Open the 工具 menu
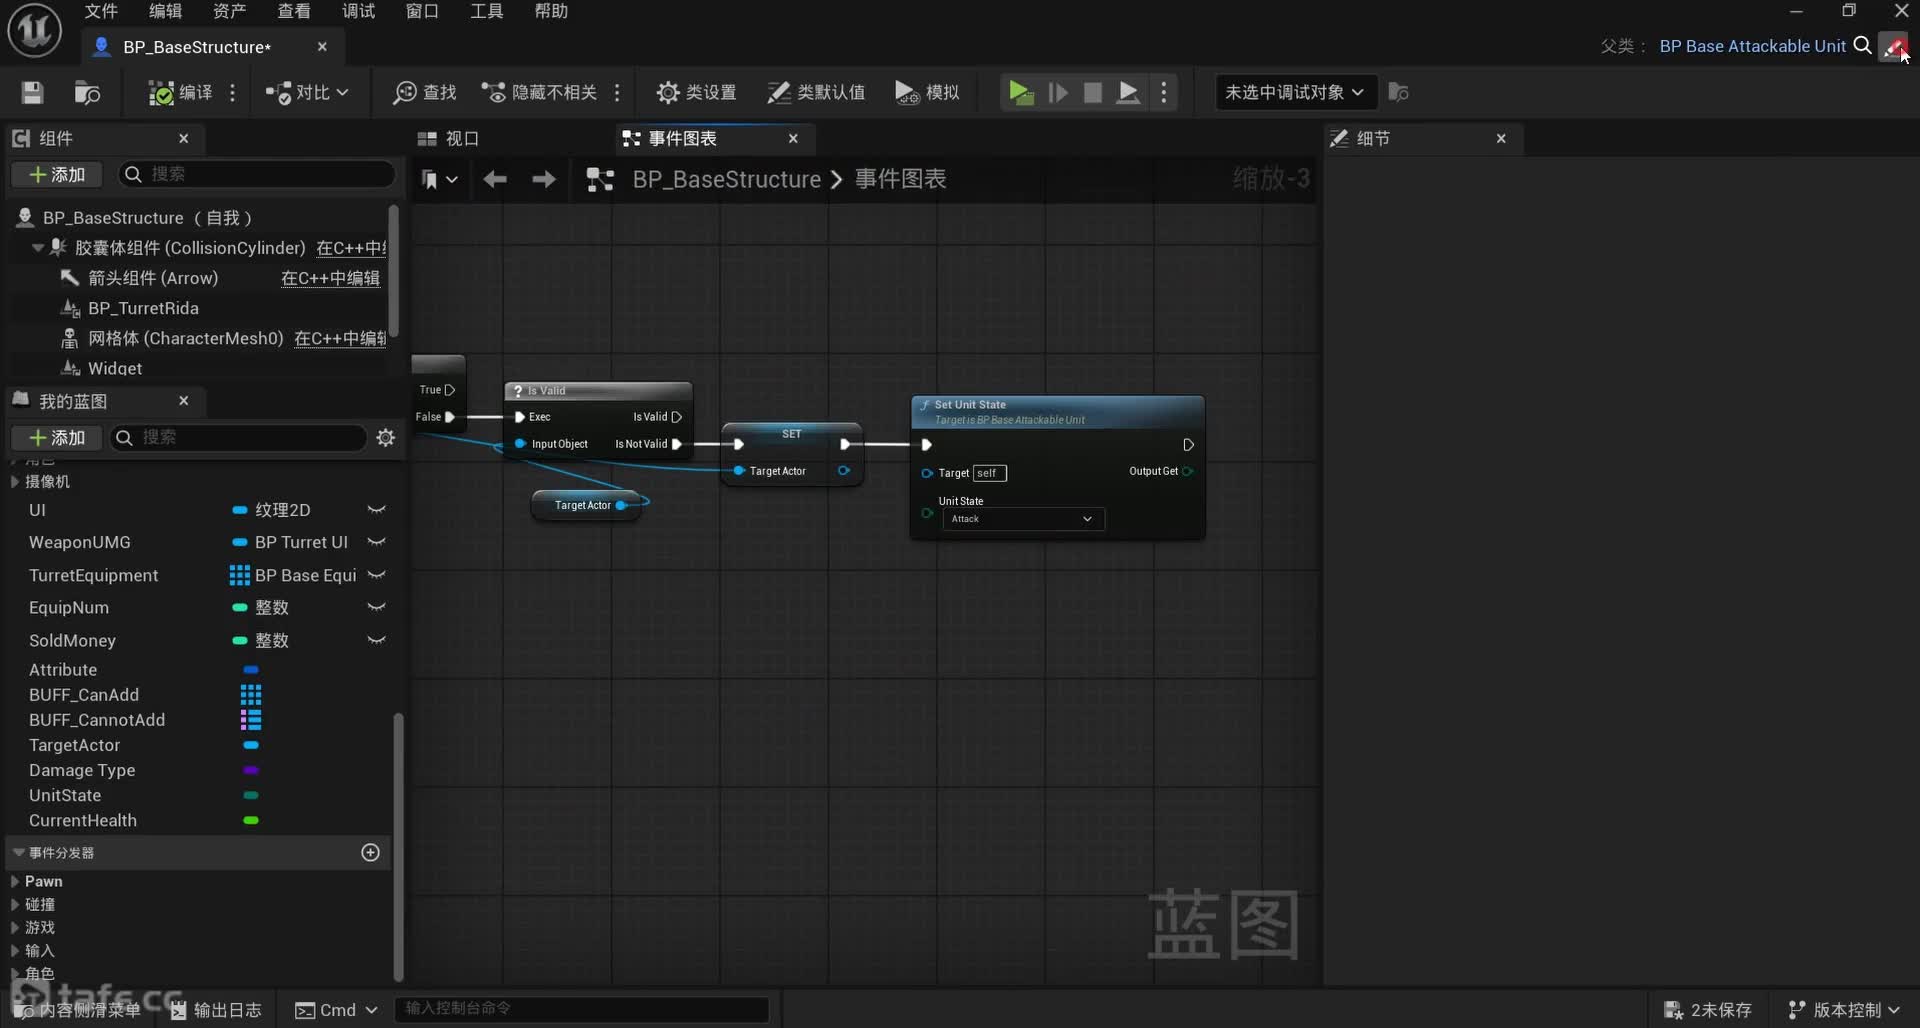This screenshot has width=1920, height=1028. (x=486, y=11)
